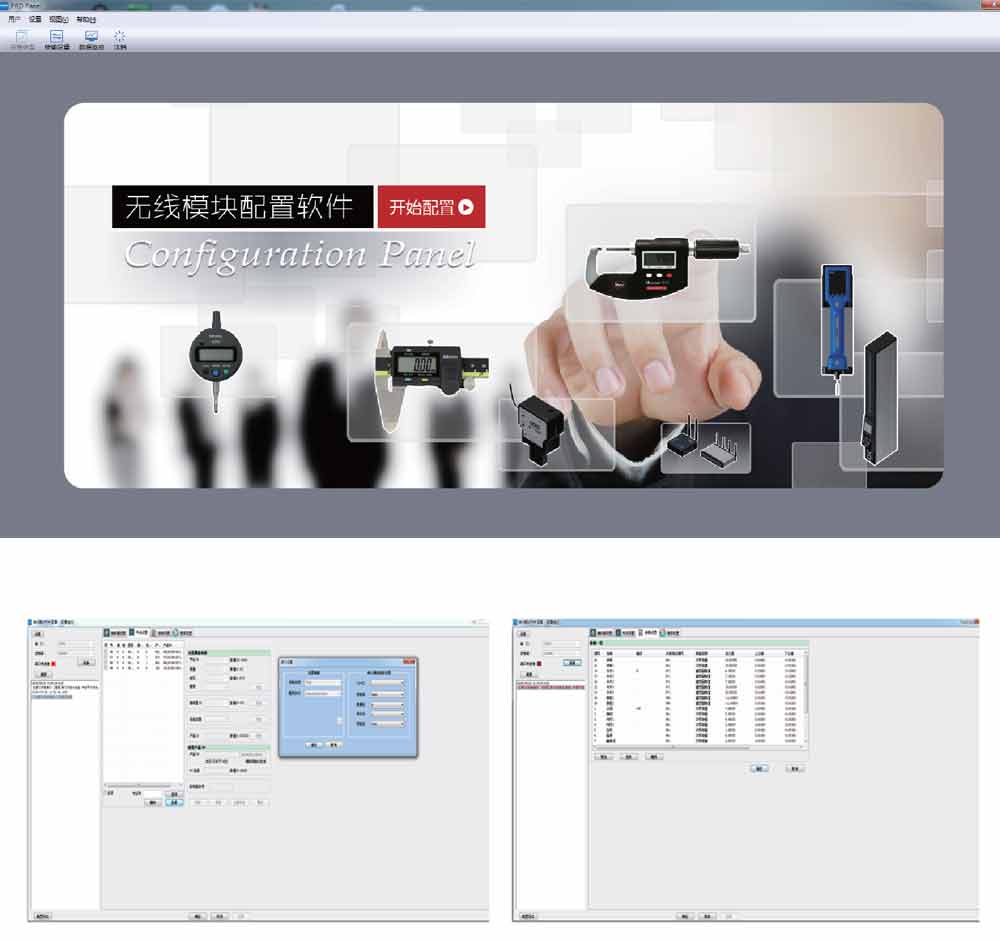Open the 用户 menu
This screenshot has width=1000, height=942.
pyautogui.click(x=14, y=19)
